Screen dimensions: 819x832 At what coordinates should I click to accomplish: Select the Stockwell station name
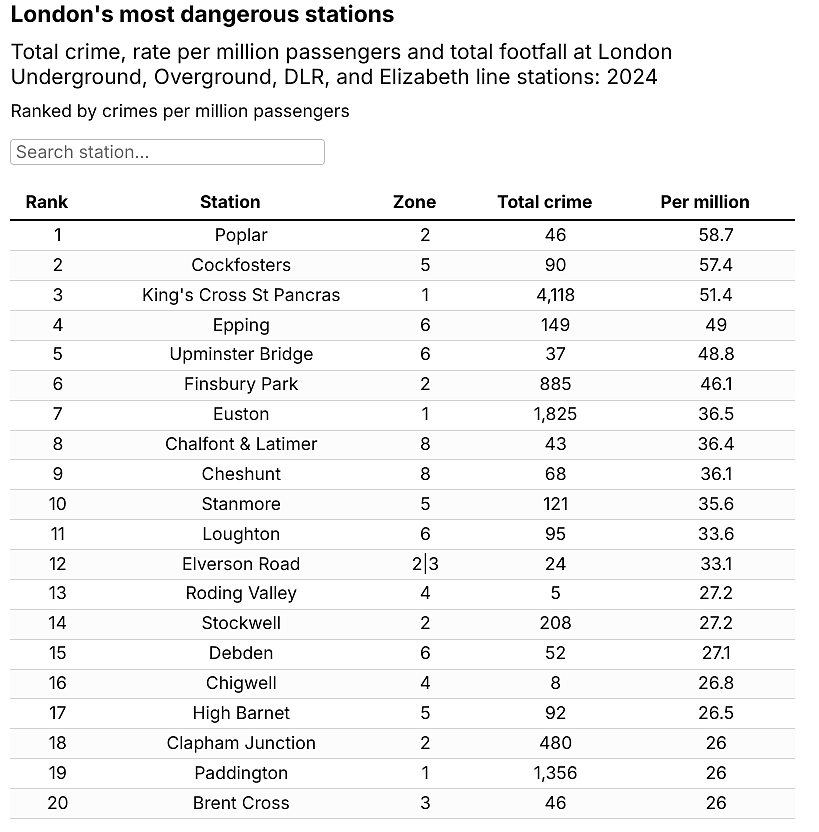coord(241,623)
